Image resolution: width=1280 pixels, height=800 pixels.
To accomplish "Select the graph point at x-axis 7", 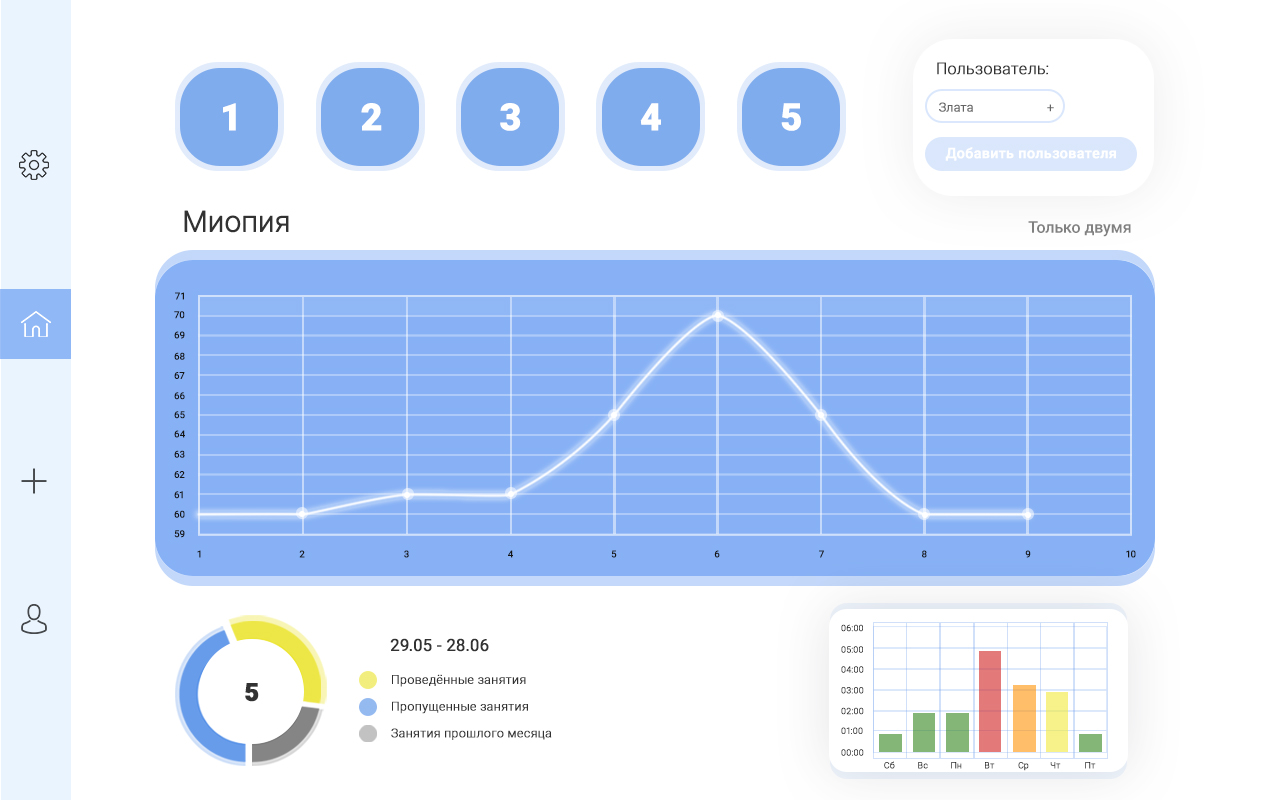I will pyautogui.click(x=821, y=415).
